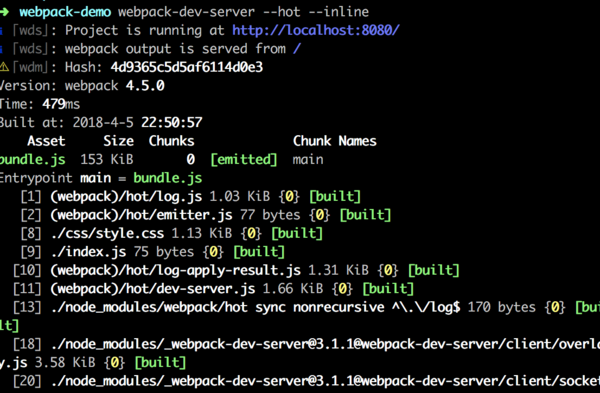600x393 pixels.
Task: Click the (webpack)/hot/dev-server.js module path
Action: click(152, 289)
